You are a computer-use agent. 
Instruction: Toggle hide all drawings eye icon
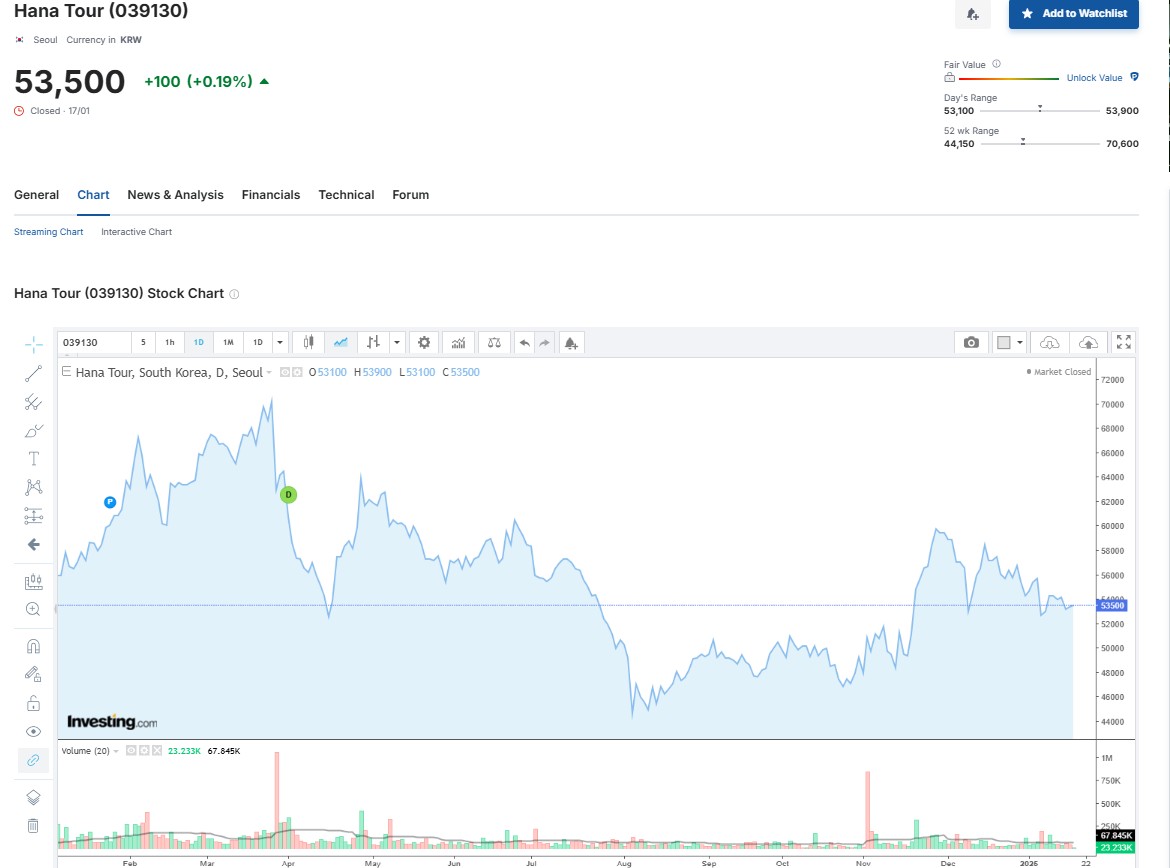point(34,731)
